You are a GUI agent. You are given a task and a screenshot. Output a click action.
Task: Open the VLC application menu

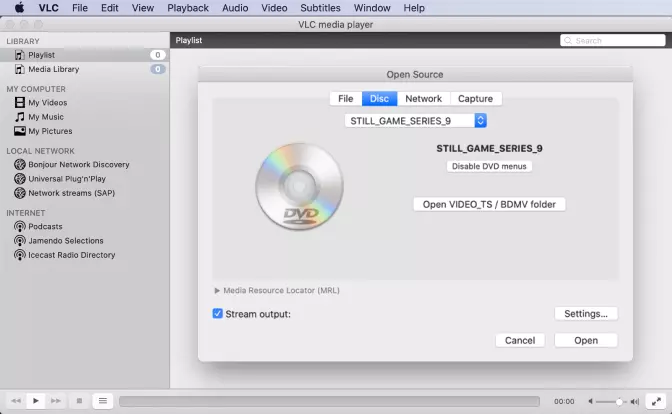click(x=48, y=8)
